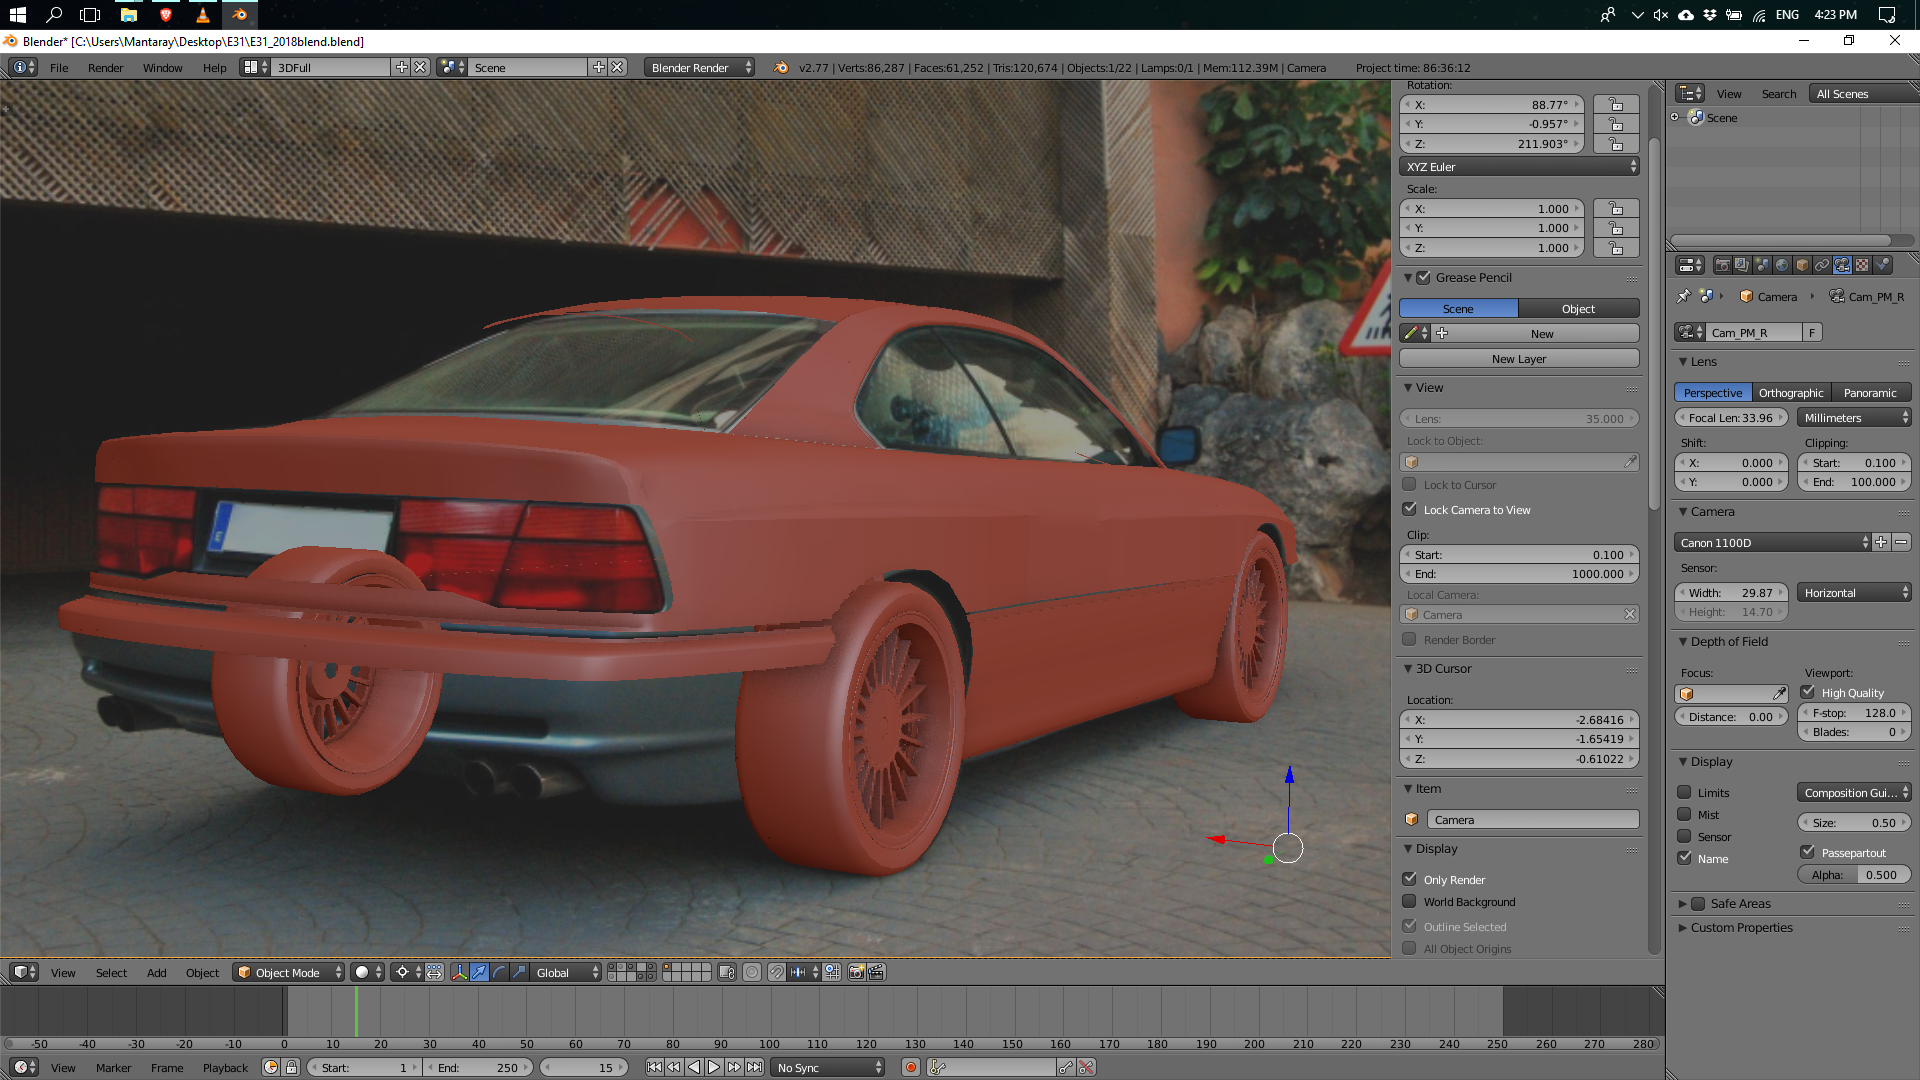Viewport: 1920px width, 1080px height.
Task: Switch Grease Pencil source to Object
Action: [1578, 309]
